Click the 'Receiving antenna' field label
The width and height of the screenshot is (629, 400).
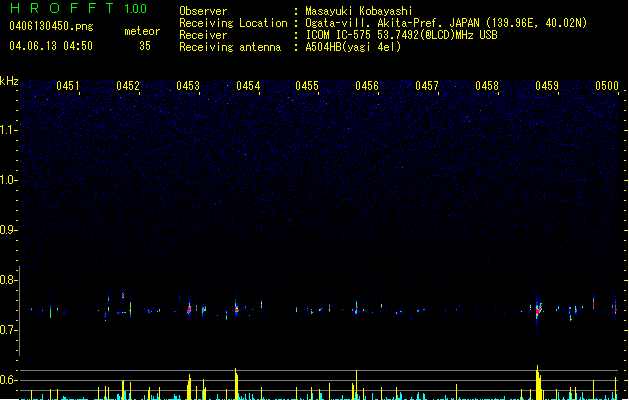point(230,47)
